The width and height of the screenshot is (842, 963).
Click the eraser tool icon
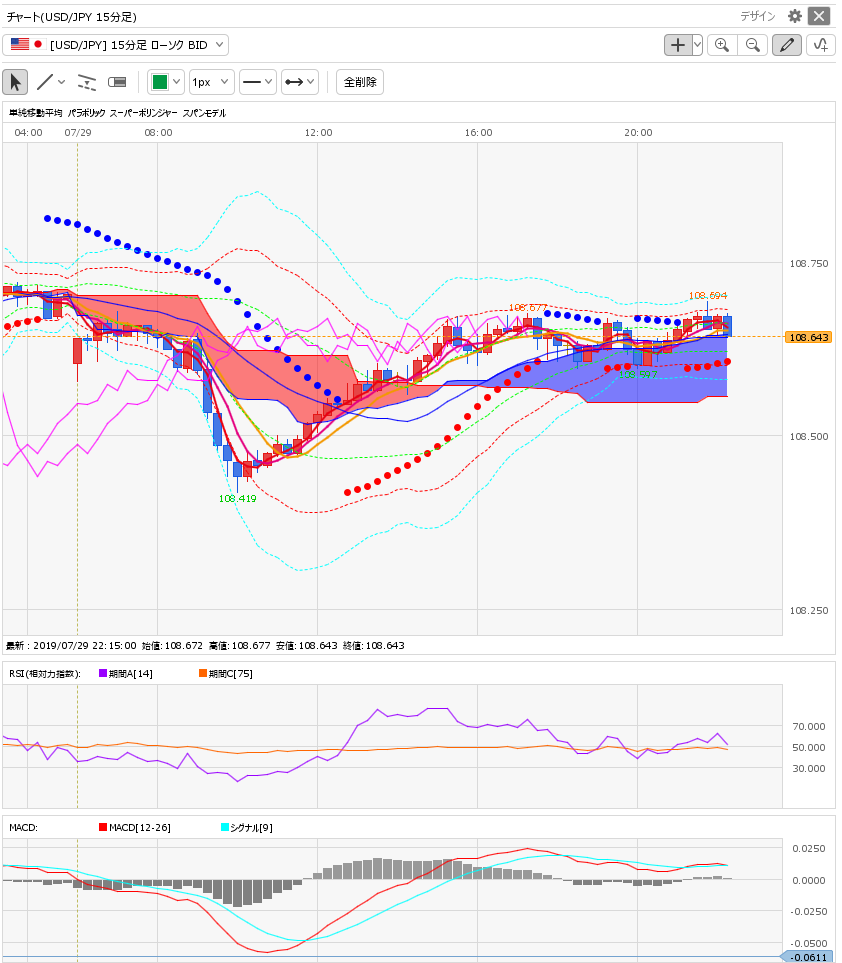pyautogui.click(x=117, y=82)
